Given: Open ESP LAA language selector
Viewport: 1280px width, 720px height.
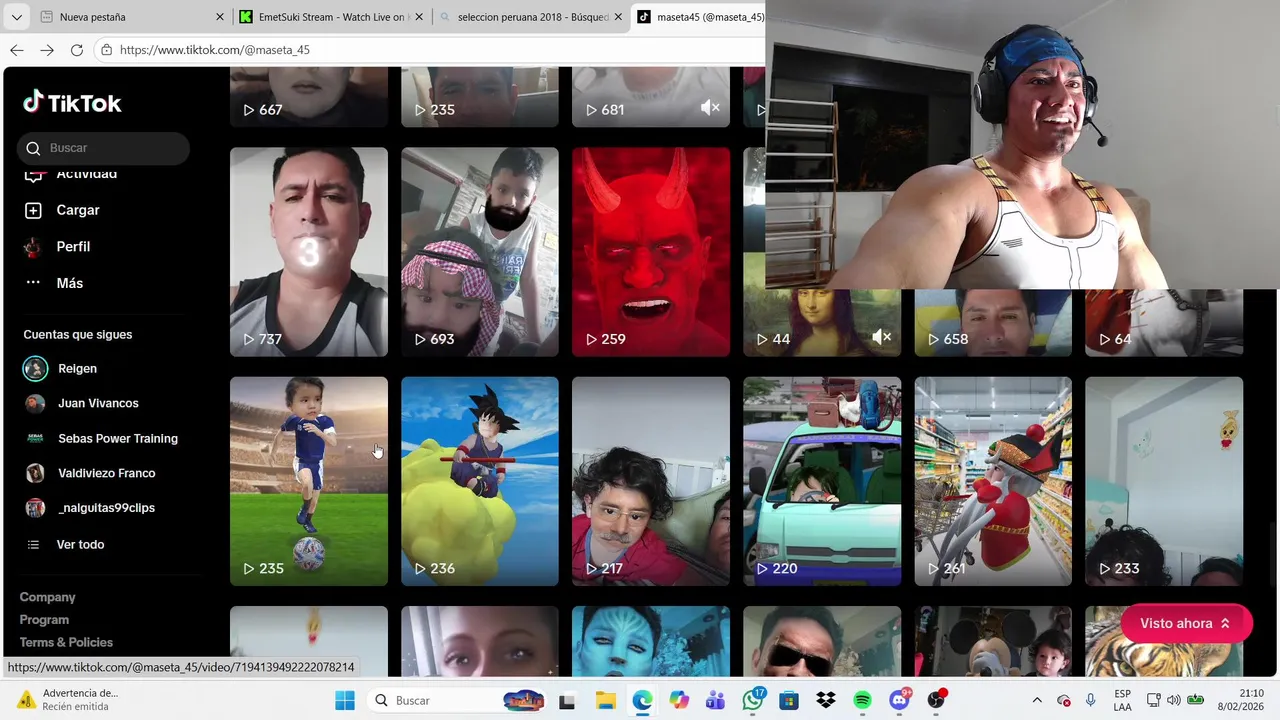Looking at the screenshot, I should pyautogui.click(x=1123, y=700).
